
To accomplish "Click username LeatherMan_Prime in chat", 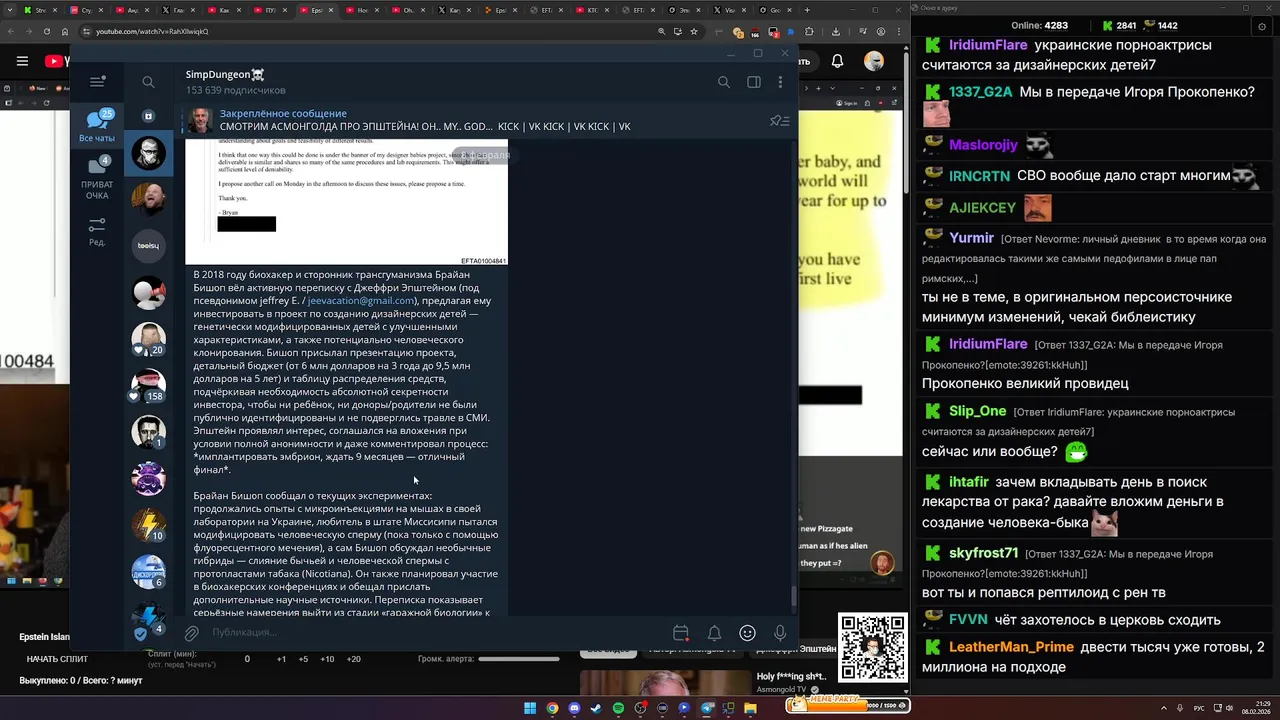I will click(x=1011, y=647).
